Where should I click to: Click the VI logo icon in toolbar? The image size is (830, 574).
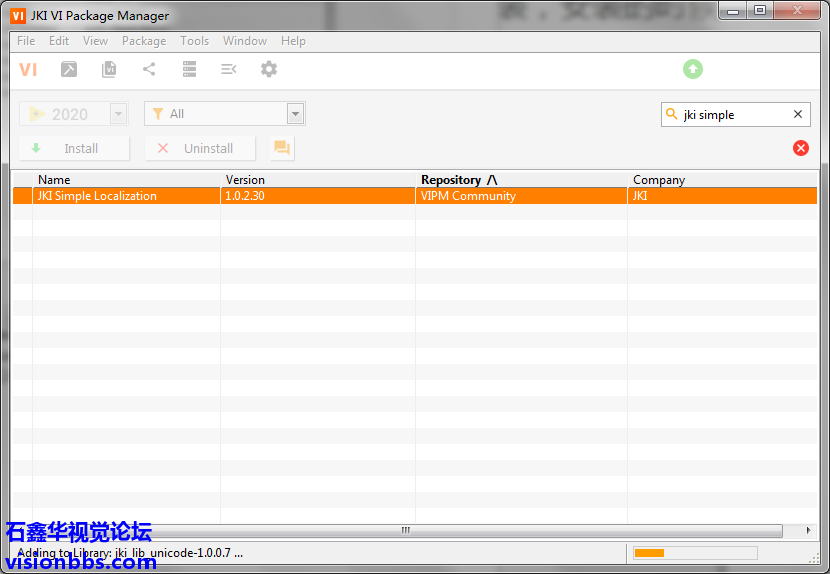coord(28,69)
